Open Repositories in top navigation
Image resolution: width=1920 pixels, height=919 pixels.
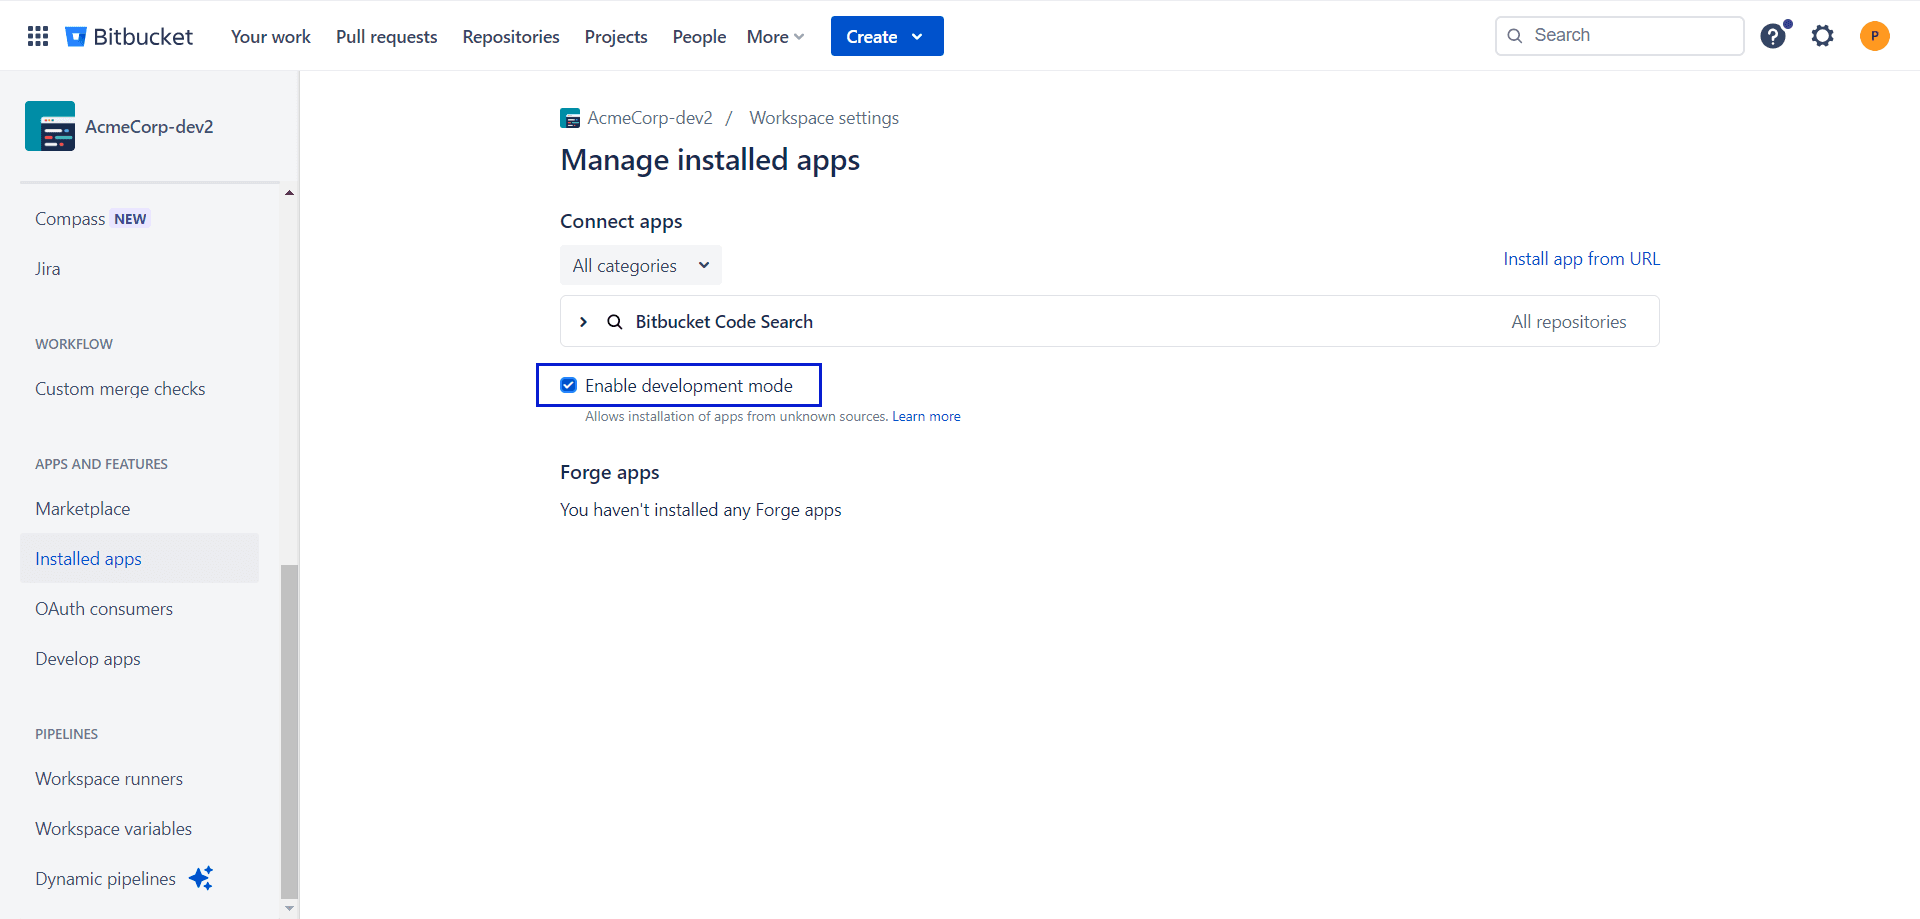pos(511,37)
